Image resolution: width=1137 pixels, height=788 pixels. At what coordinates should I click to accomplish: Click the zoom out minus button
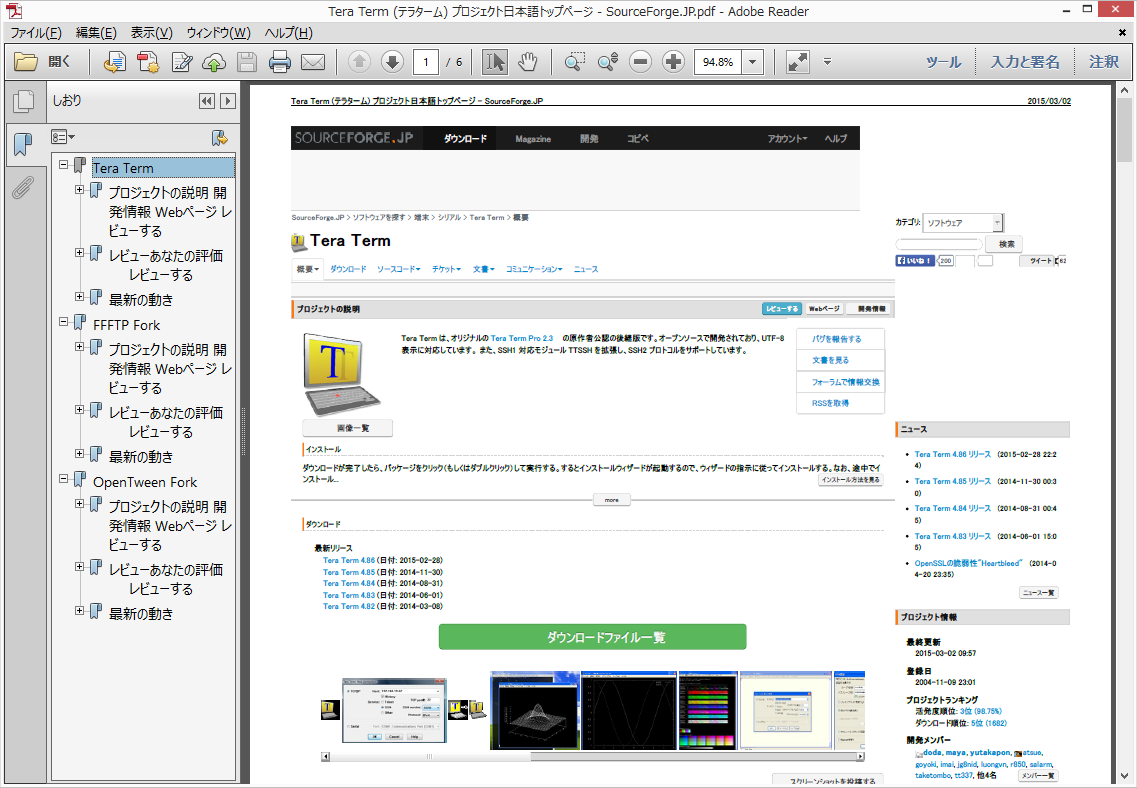click(x=641, y=62)
